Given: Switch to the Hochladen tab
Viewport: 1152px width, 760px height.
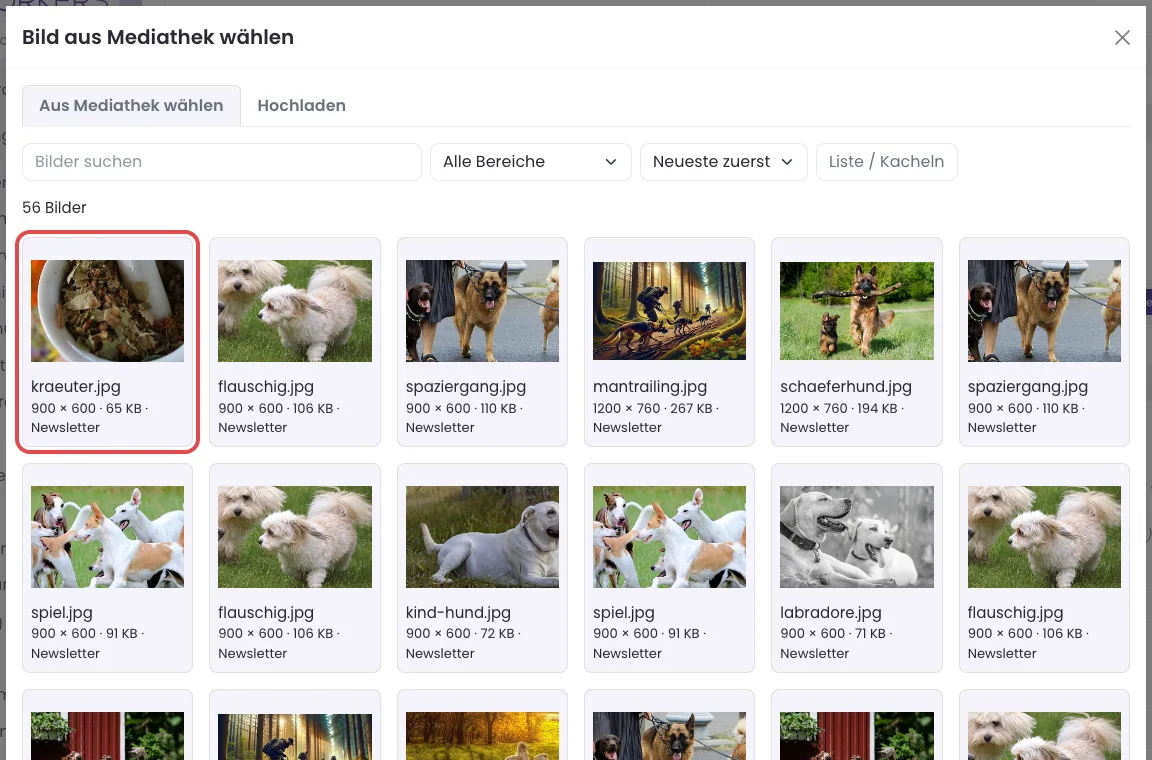Looking at the screenshot, I should tap(301, 105).
